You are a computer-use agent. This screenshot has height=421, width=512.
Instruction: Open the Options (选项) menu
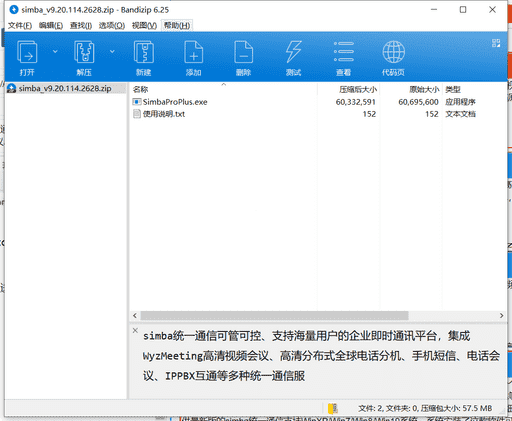[x=112, y=25]
